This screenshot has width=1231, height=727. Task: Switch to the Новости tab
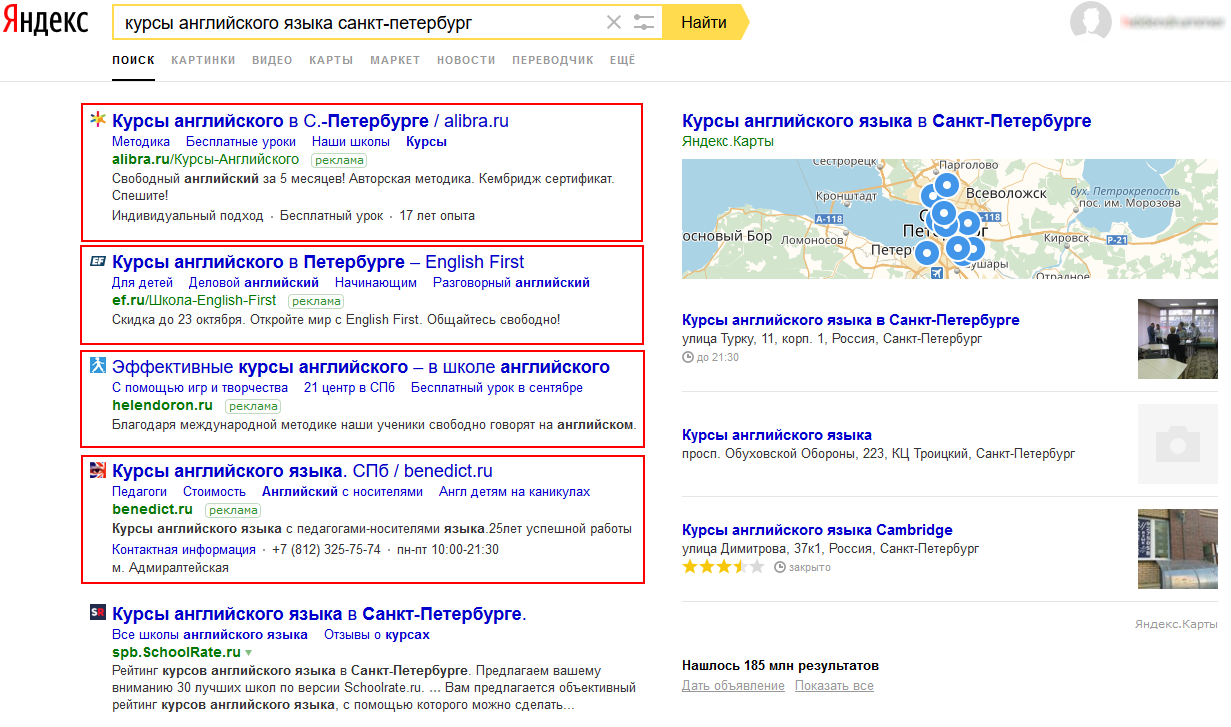pos(466,60)
